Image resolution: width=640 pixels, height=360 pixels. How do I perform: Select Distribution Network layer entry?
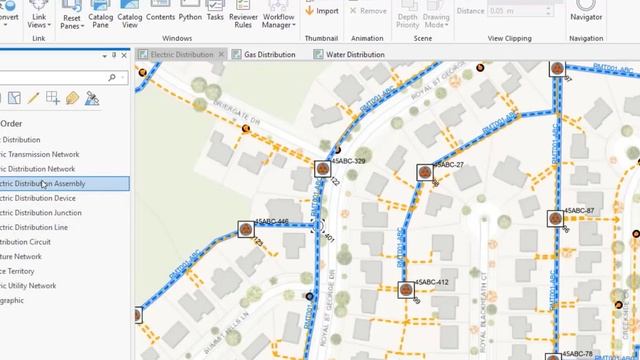(37, 169)
